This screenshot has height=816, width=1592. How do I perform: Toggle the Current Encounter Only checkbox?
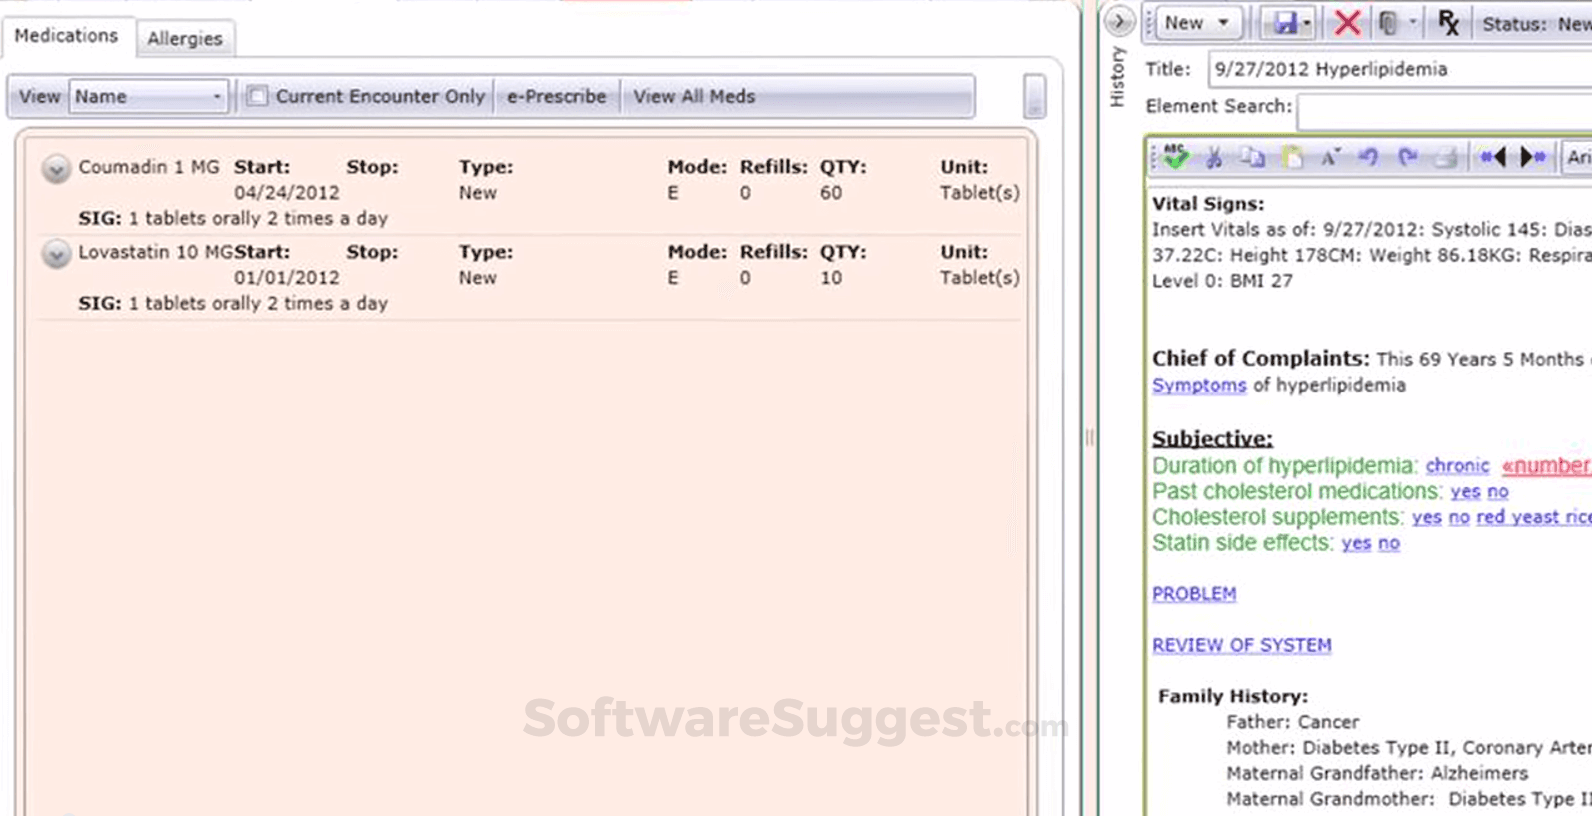point(257,96)
